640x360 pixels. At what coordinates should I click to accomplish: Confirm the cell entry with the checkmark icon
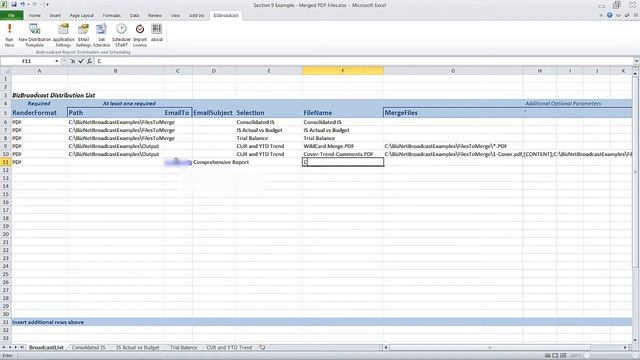point(81,61)
